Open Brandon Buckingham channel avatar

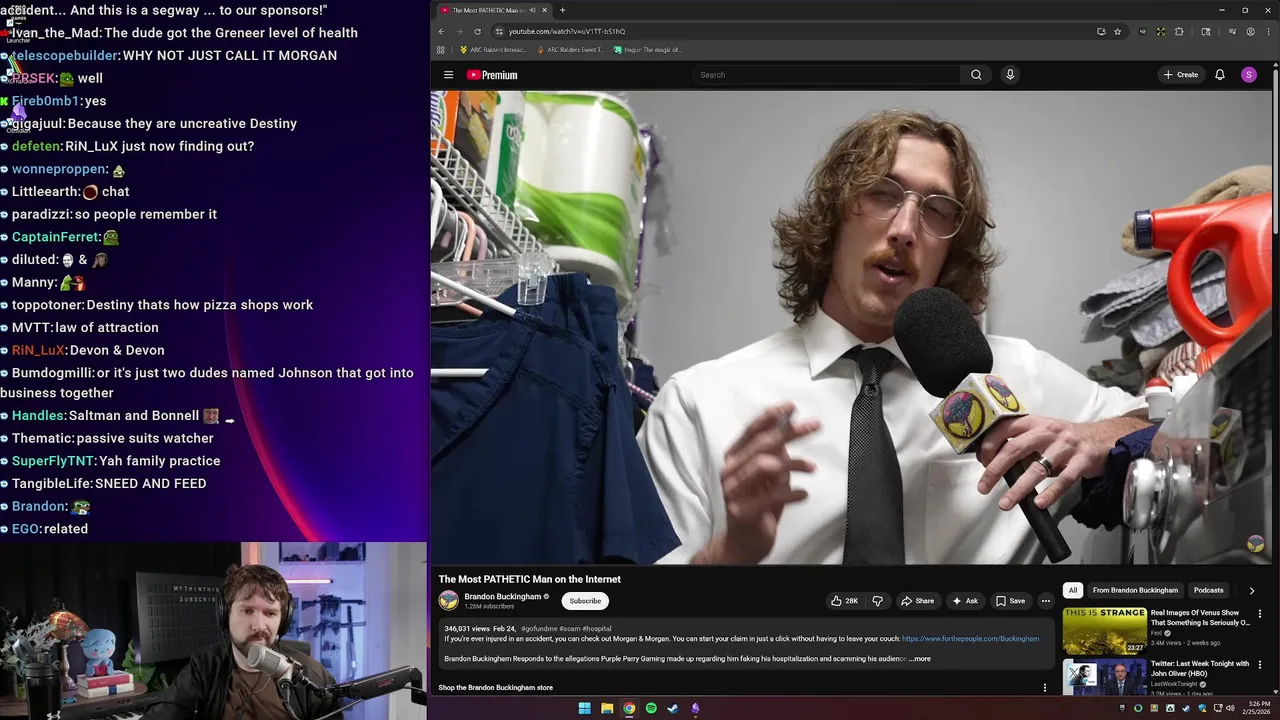pos(449,600)
